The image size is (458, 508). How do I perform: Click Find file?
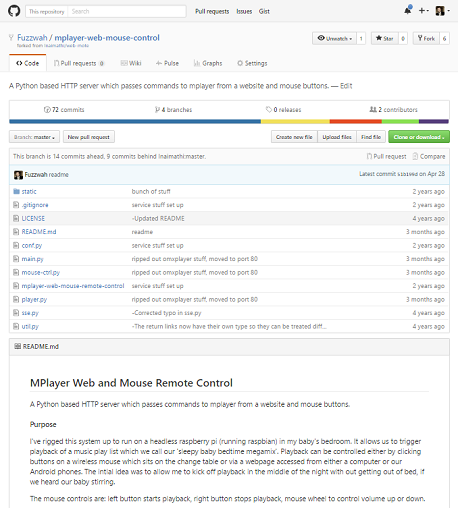point(371,137)
